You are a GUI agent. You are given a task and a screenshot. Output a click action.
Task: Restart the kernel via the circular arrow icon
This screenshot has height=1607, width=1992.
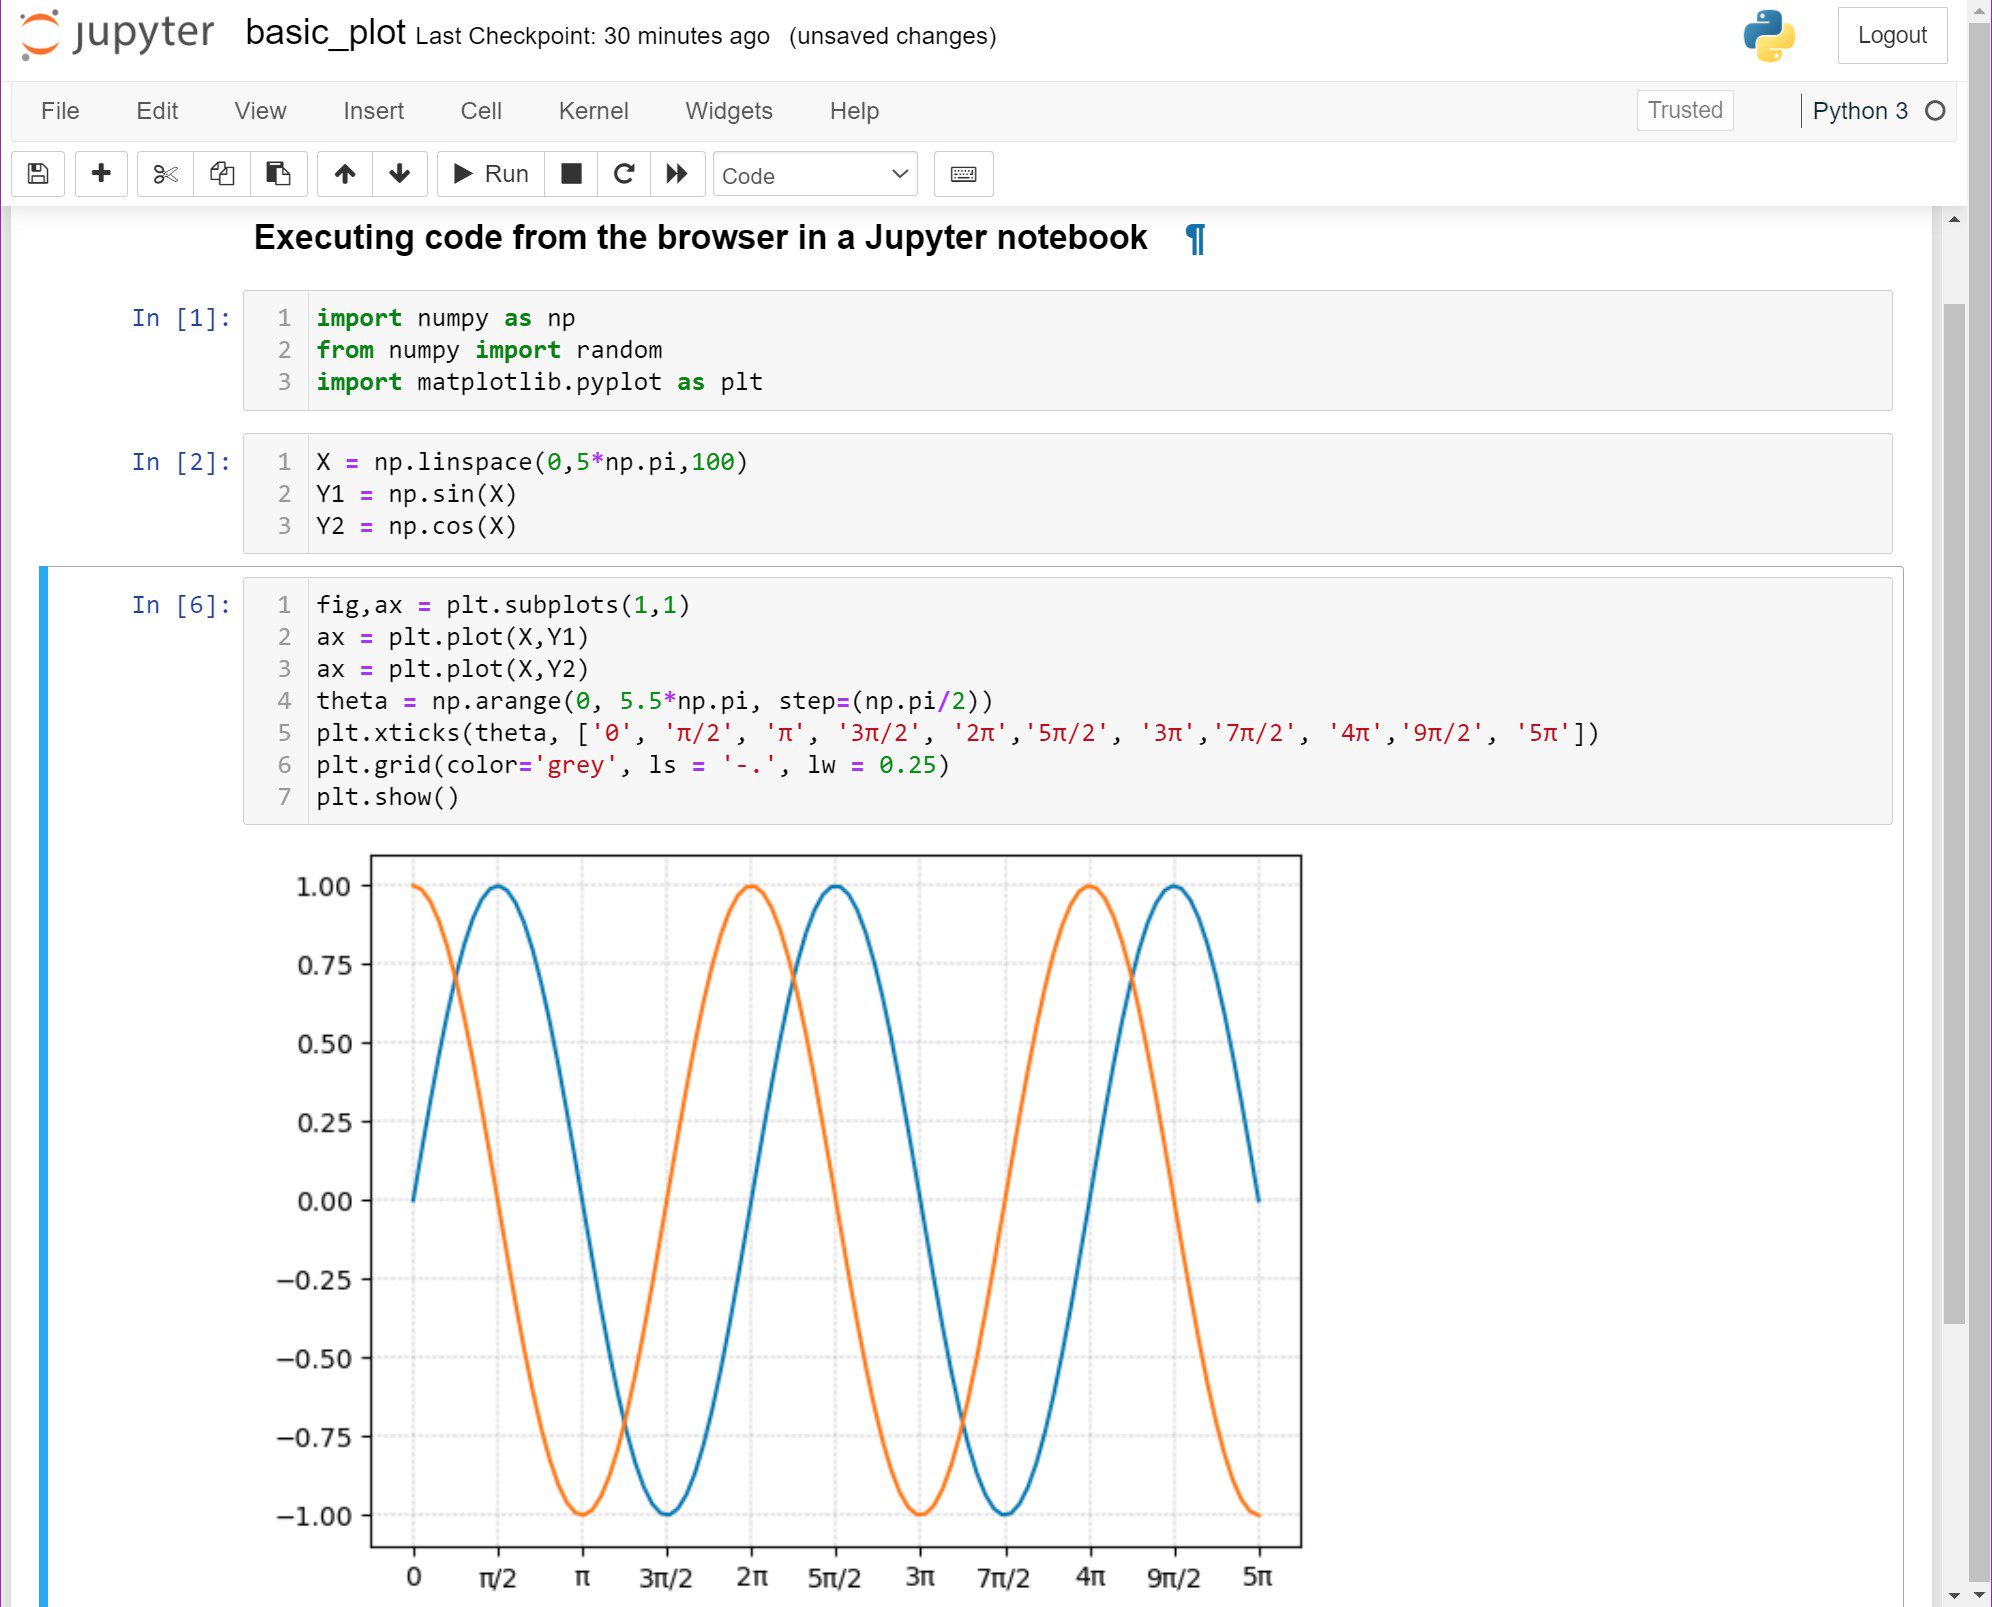(x=624, y=173)
